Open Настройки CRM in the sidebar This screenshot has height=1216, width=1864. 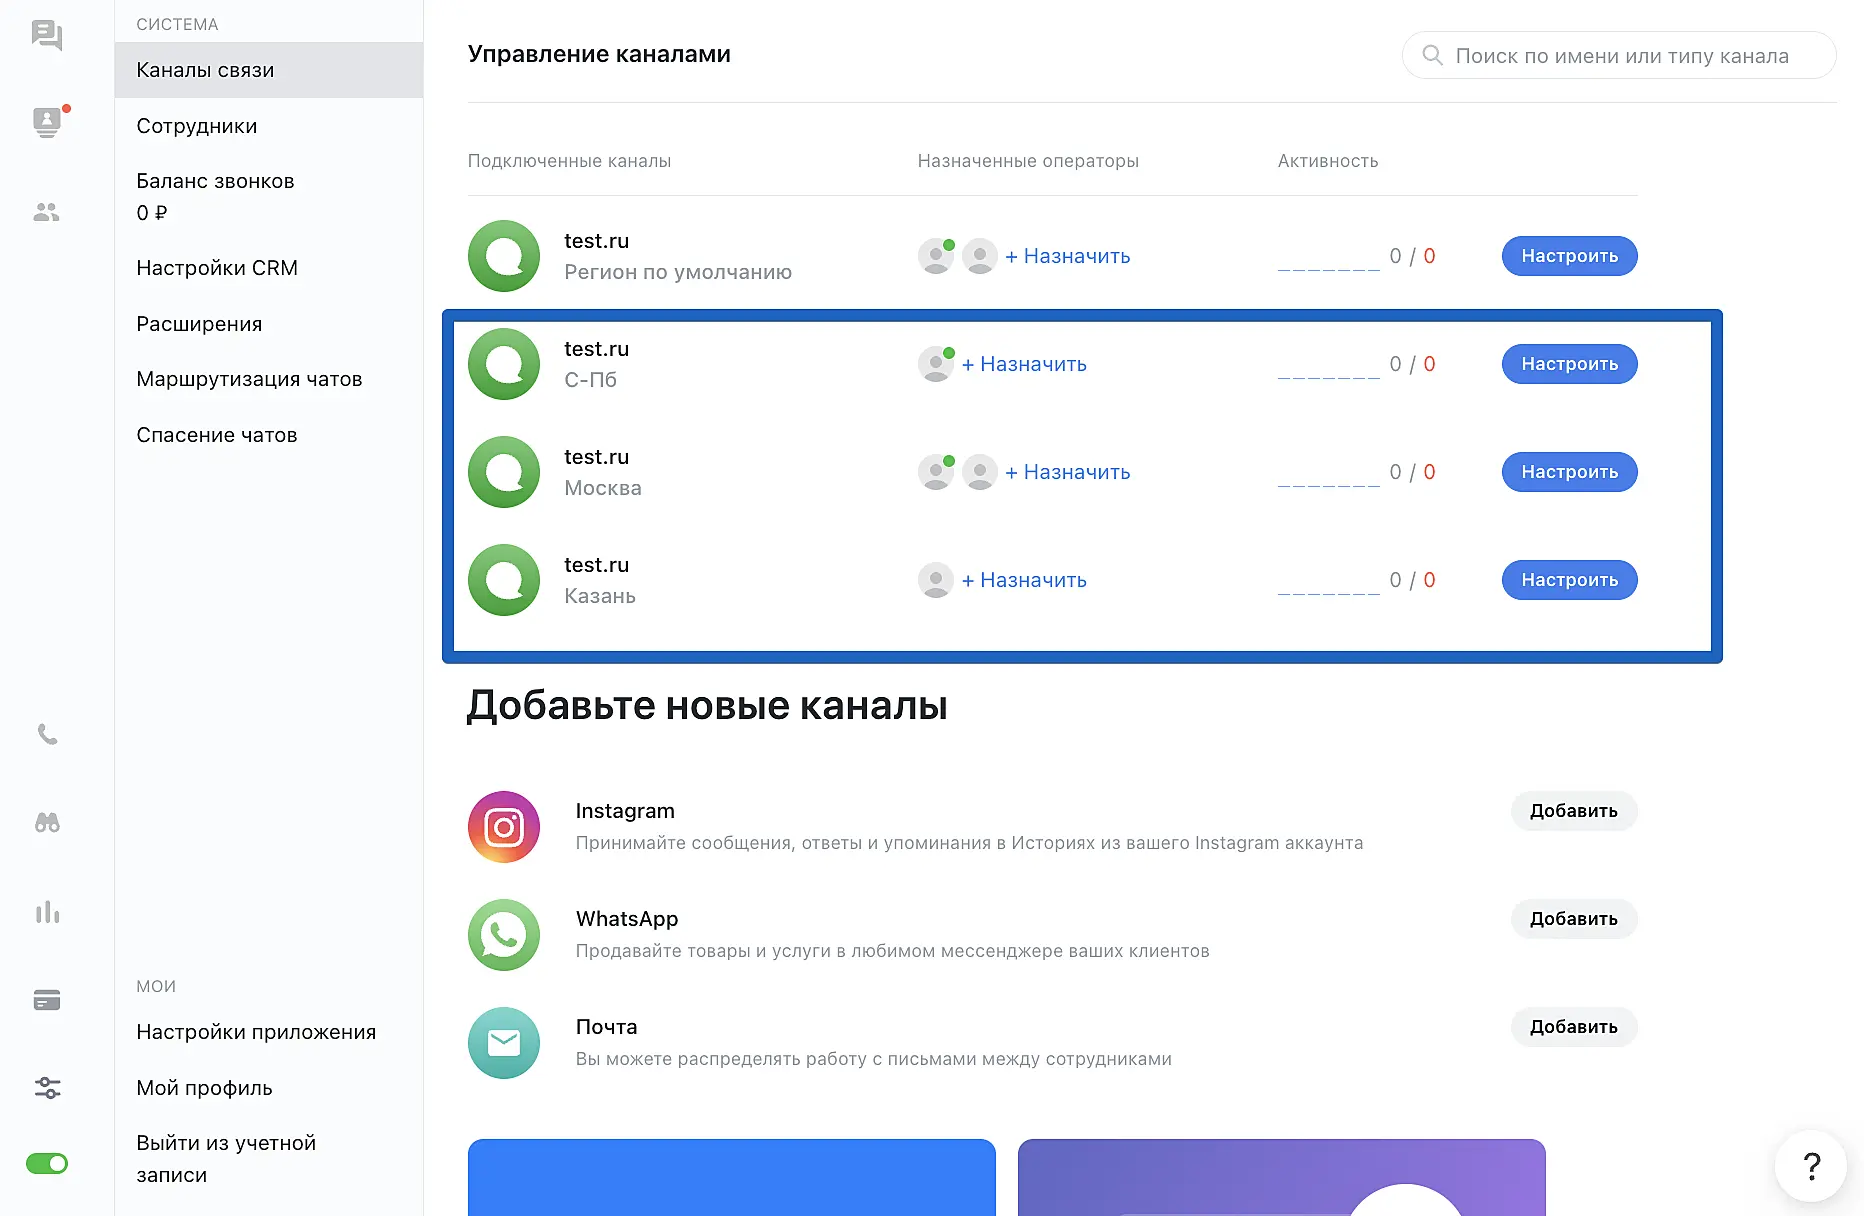(x=269, y=268)
